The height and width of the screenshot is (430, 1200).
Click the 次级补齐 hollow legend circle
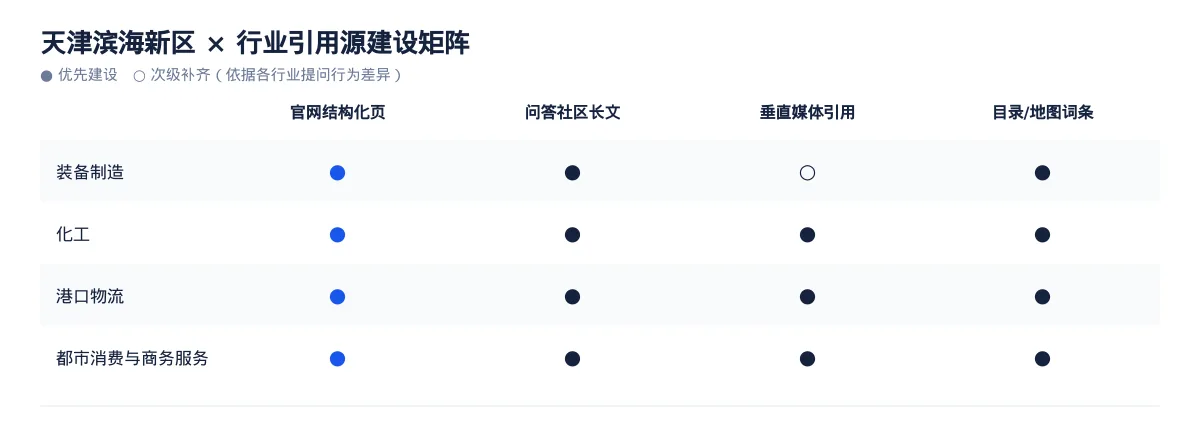click(139, 76)
